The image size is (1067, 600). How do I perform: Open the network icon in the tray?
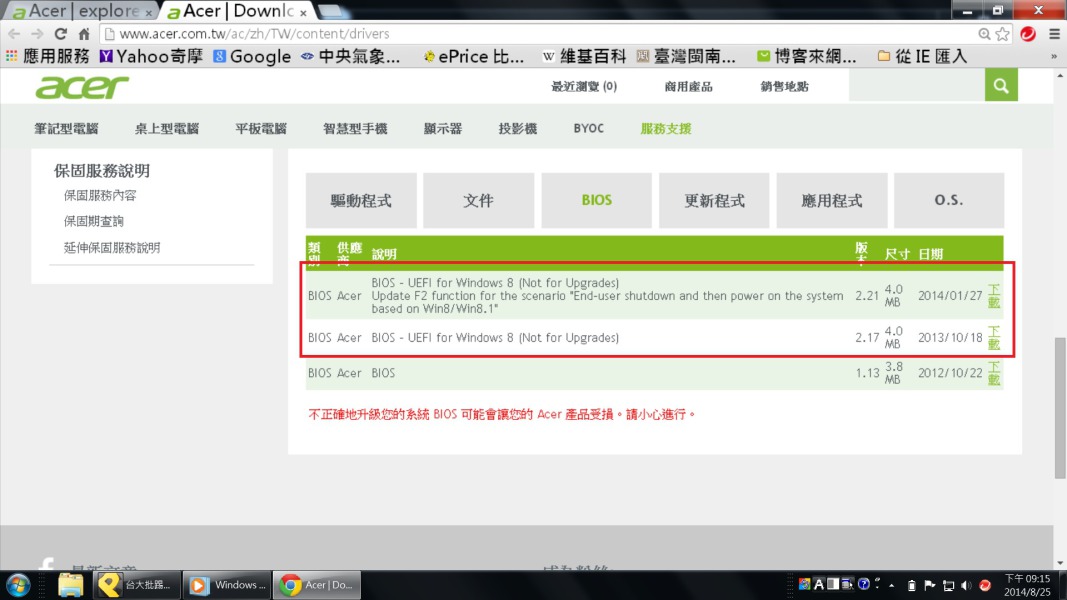(x=948, y=585)
